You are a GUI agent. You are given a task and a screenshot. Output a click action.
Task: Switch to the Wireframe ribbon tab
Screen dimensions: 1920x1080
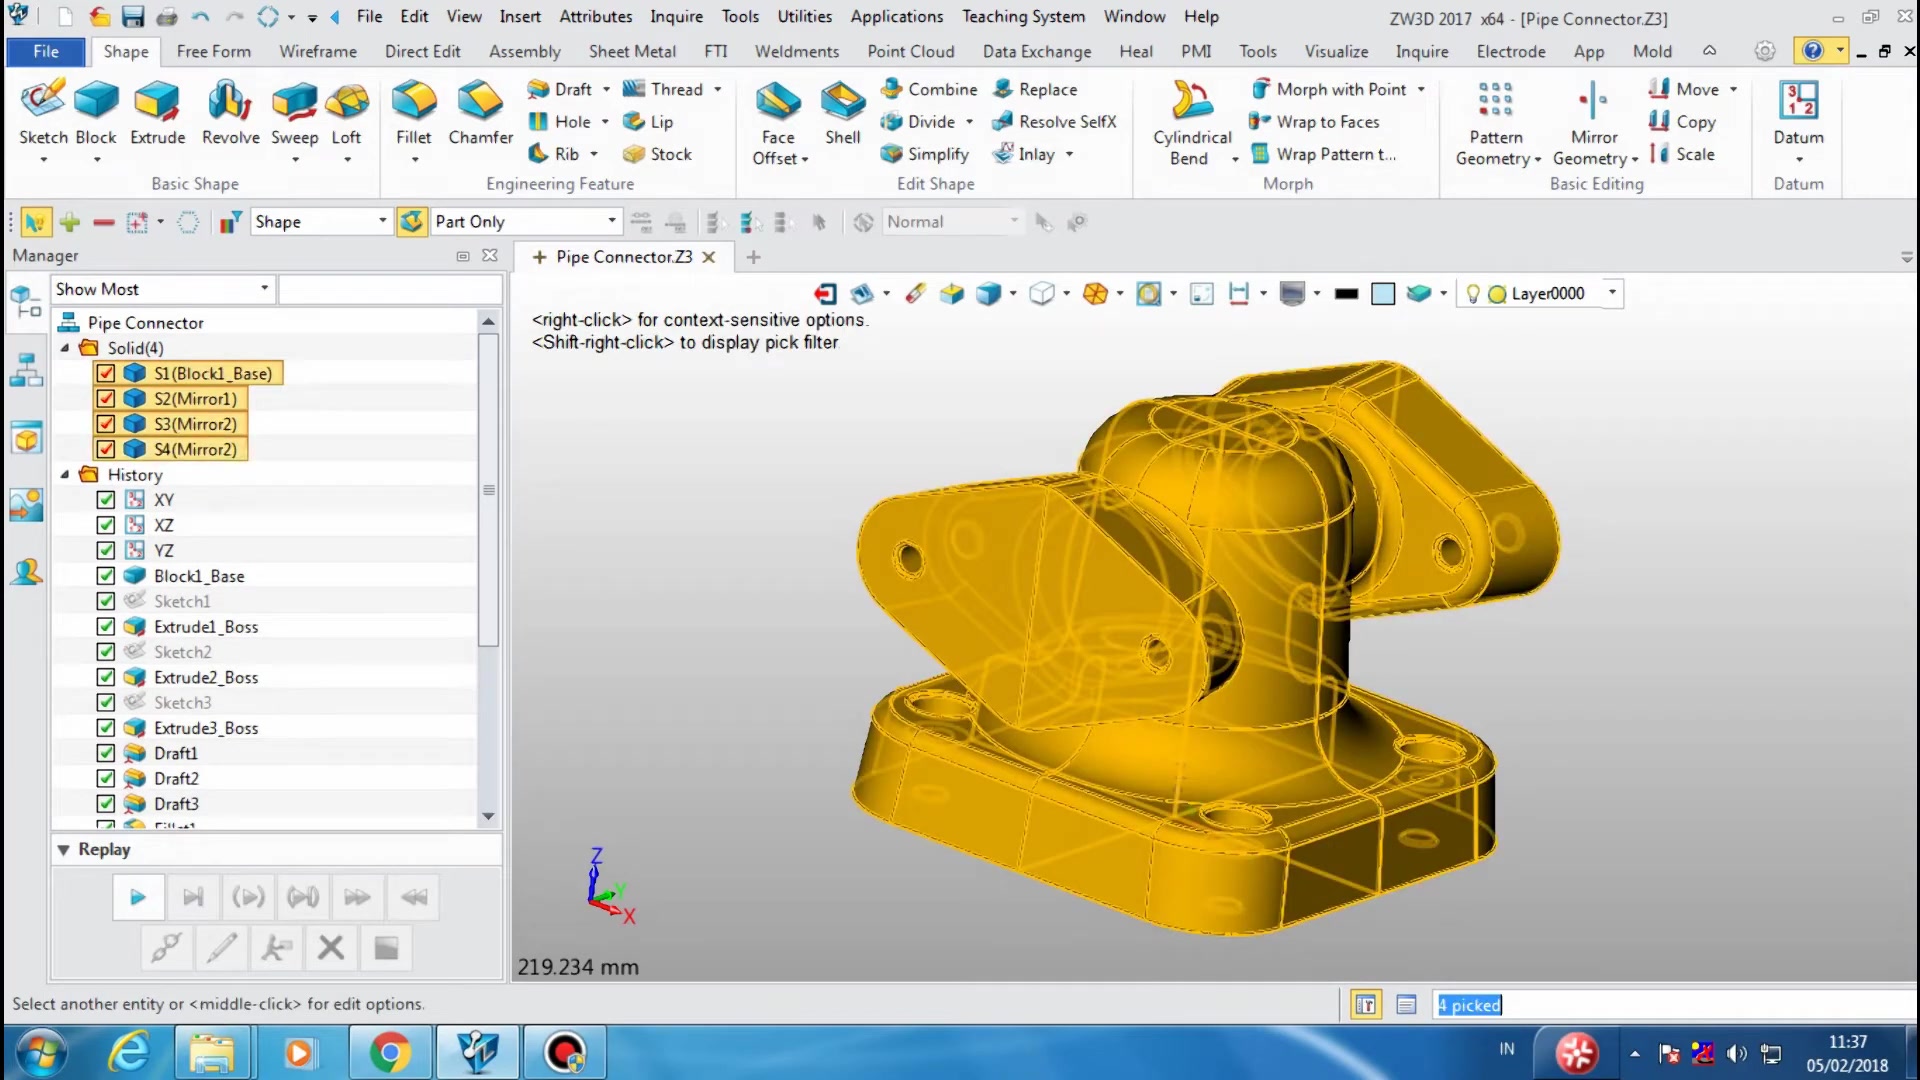point(317,51)
